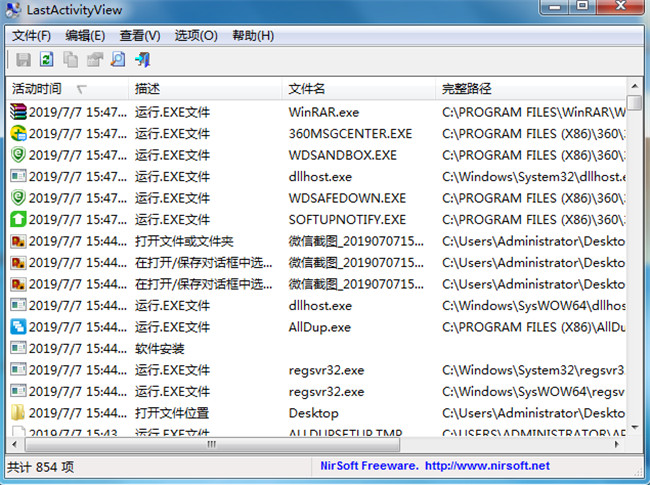Select the C:\Windows\SysWOW64\regsv path cell

point(534,391)
